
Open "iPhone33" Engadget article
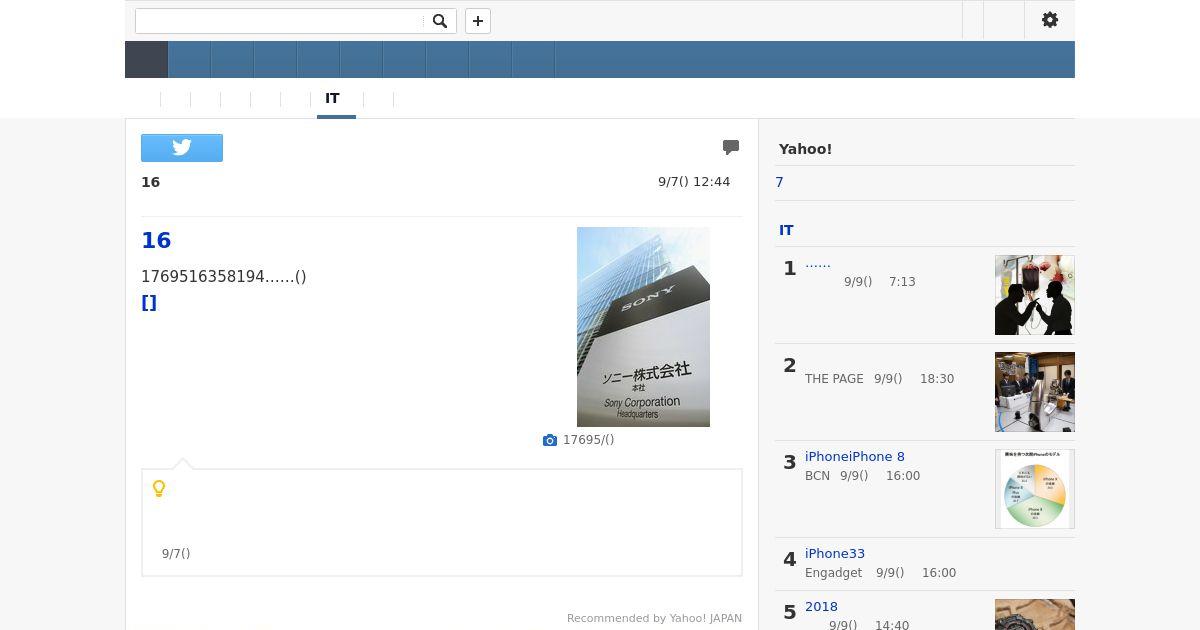point(835,554)
